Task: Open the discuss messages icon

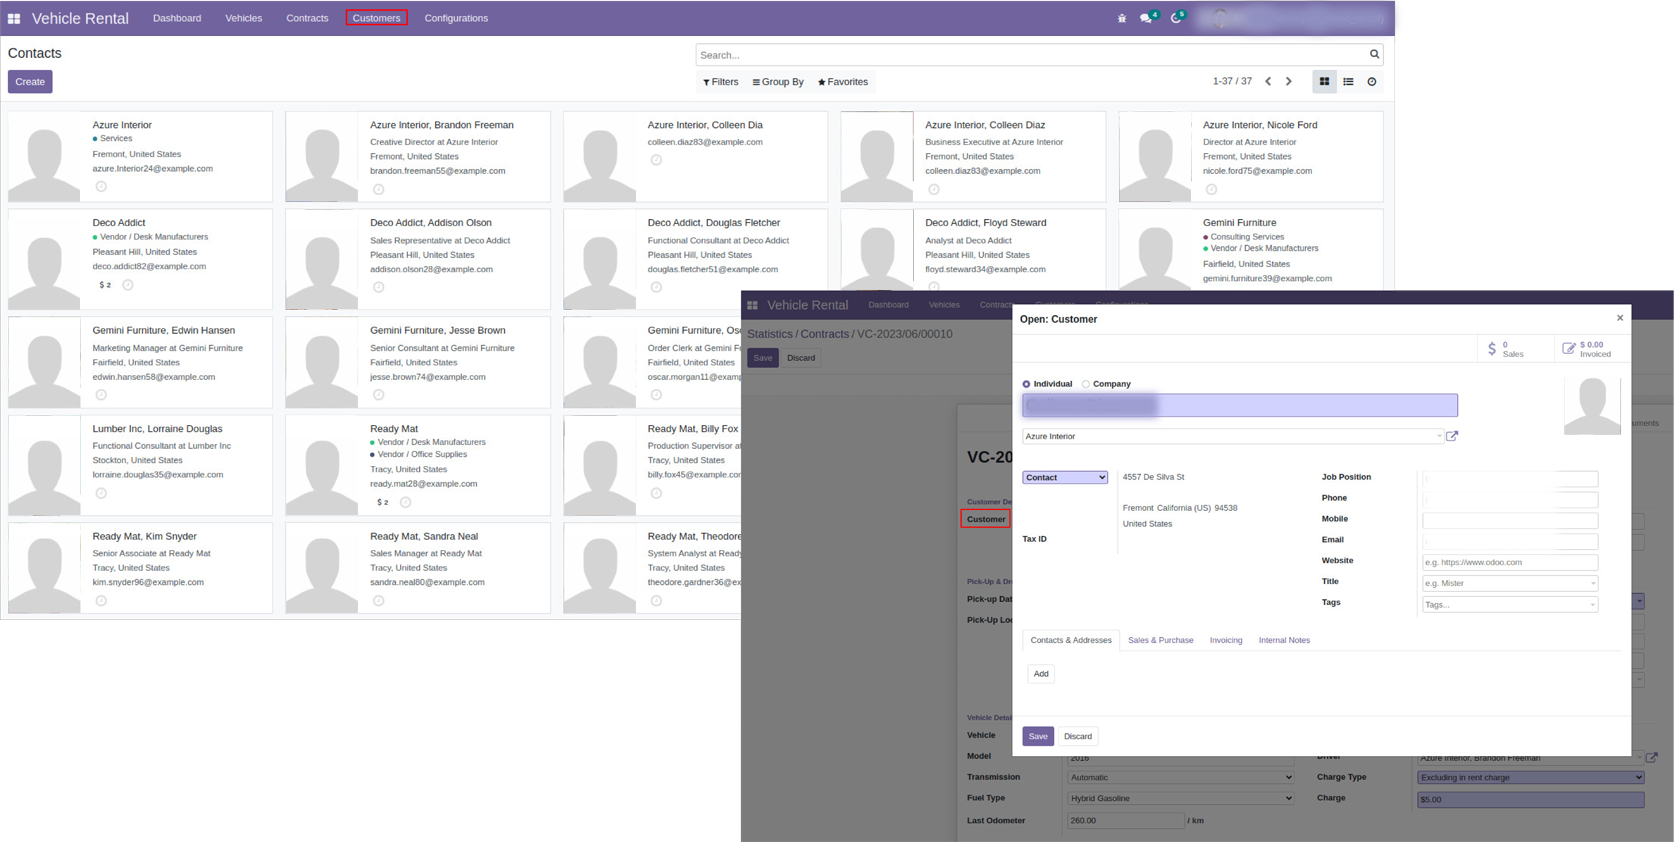Action: pyautogui.click(x=1146, y=18)
